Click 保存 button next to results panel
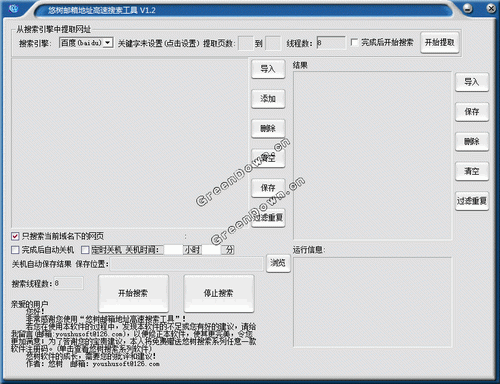This screenshot has height=384, width=500. pos(472,112)
